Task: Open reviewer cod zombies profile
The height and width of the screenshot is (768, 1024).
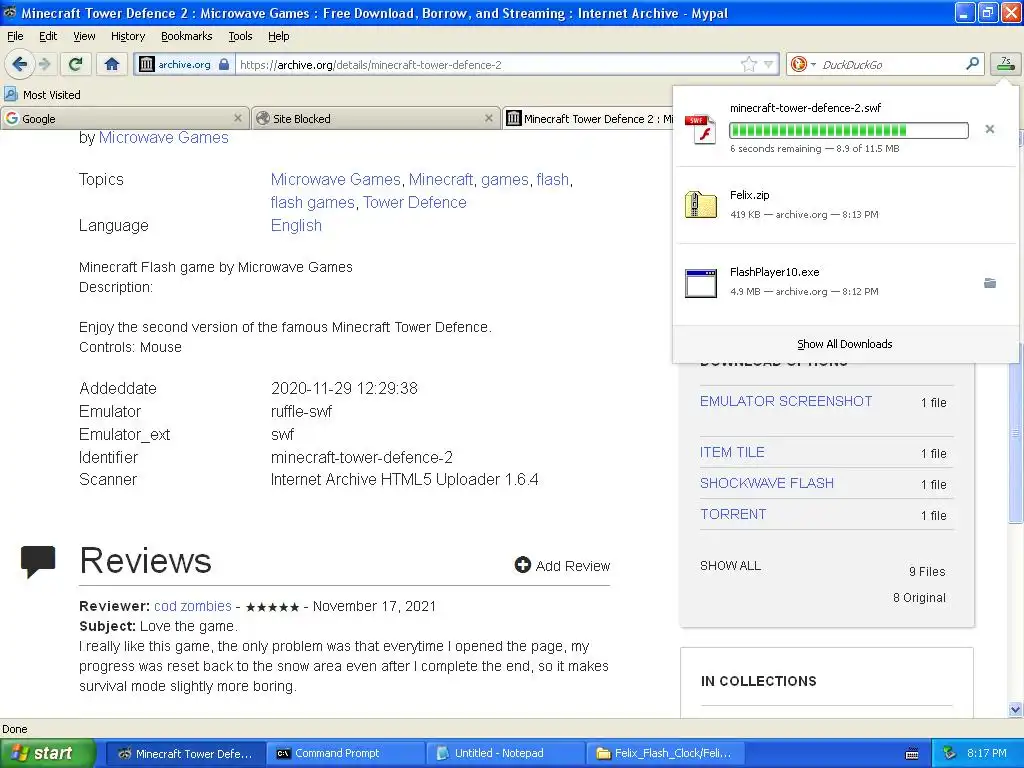Action: [x=193, y=606]
